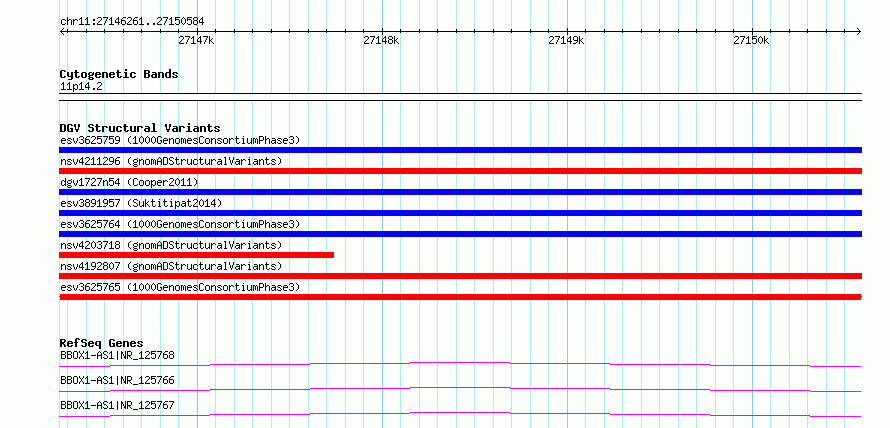Click magenta intron line of NR_125768
Image resolution: width=890 pixels, height=428 pixels.
click(x=460, y=364)
